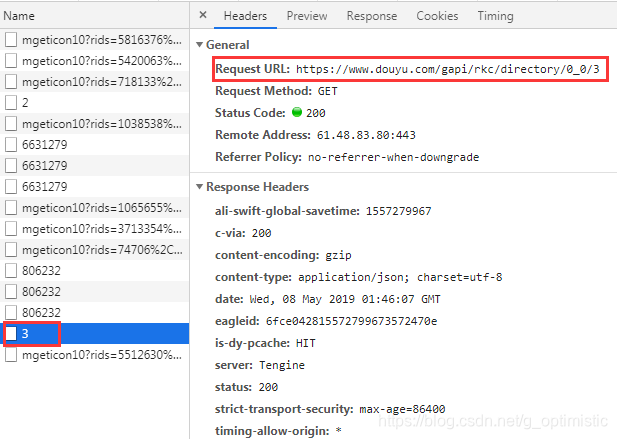This screenshot has height=439, width=617.
Task: Click is-dy-pcache: HIT header
Action: tap(265, 343)
